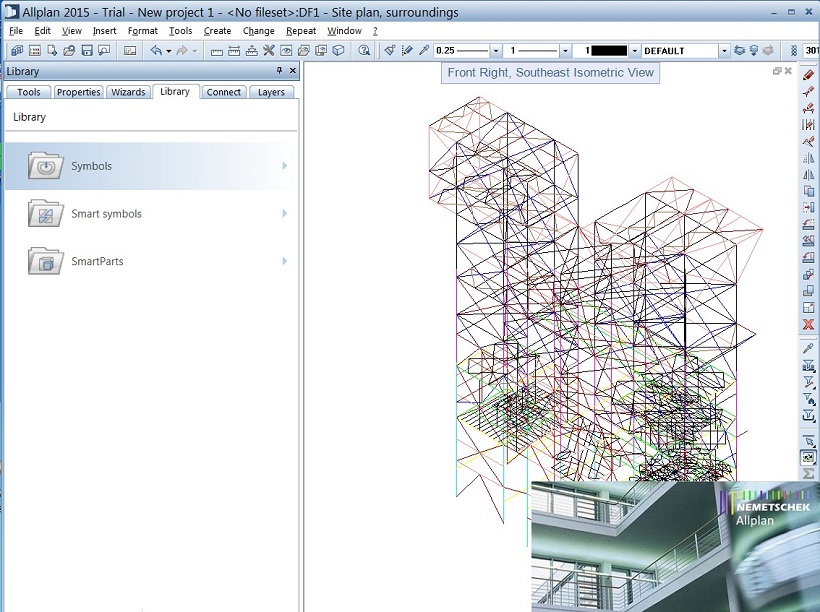
Task: Click the print preview magnifier icon
Action: (104, 51)
